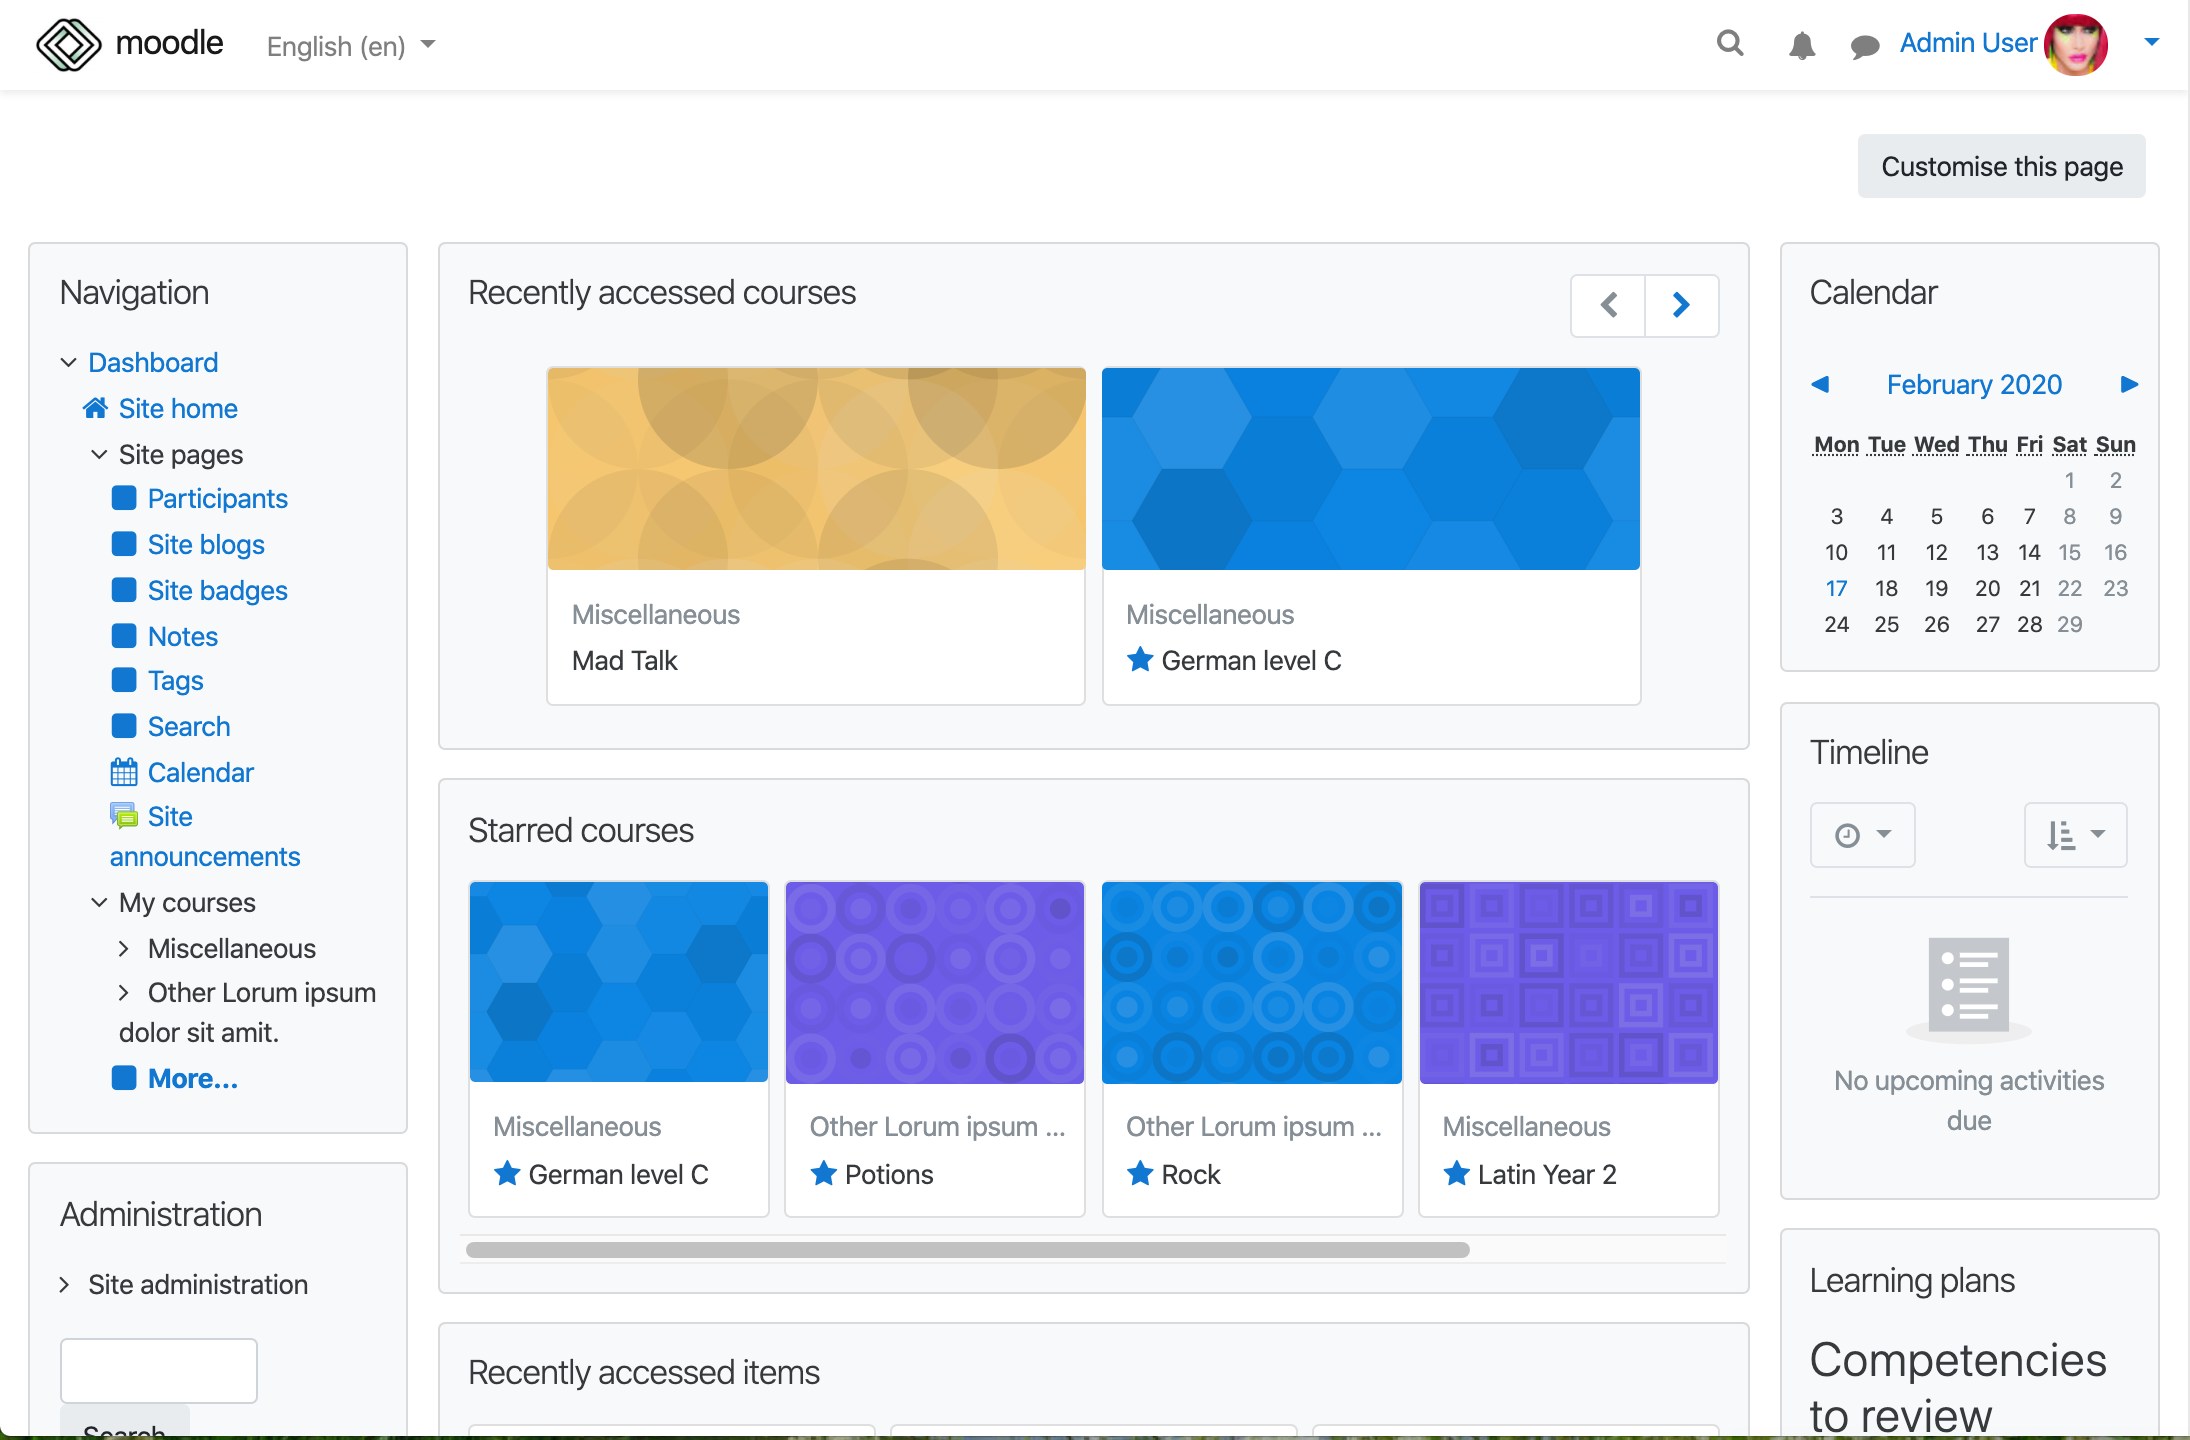The image size is (2190, 1440).
Task: Open the Latin Year 2 course image
Action: coord(1568,982)
